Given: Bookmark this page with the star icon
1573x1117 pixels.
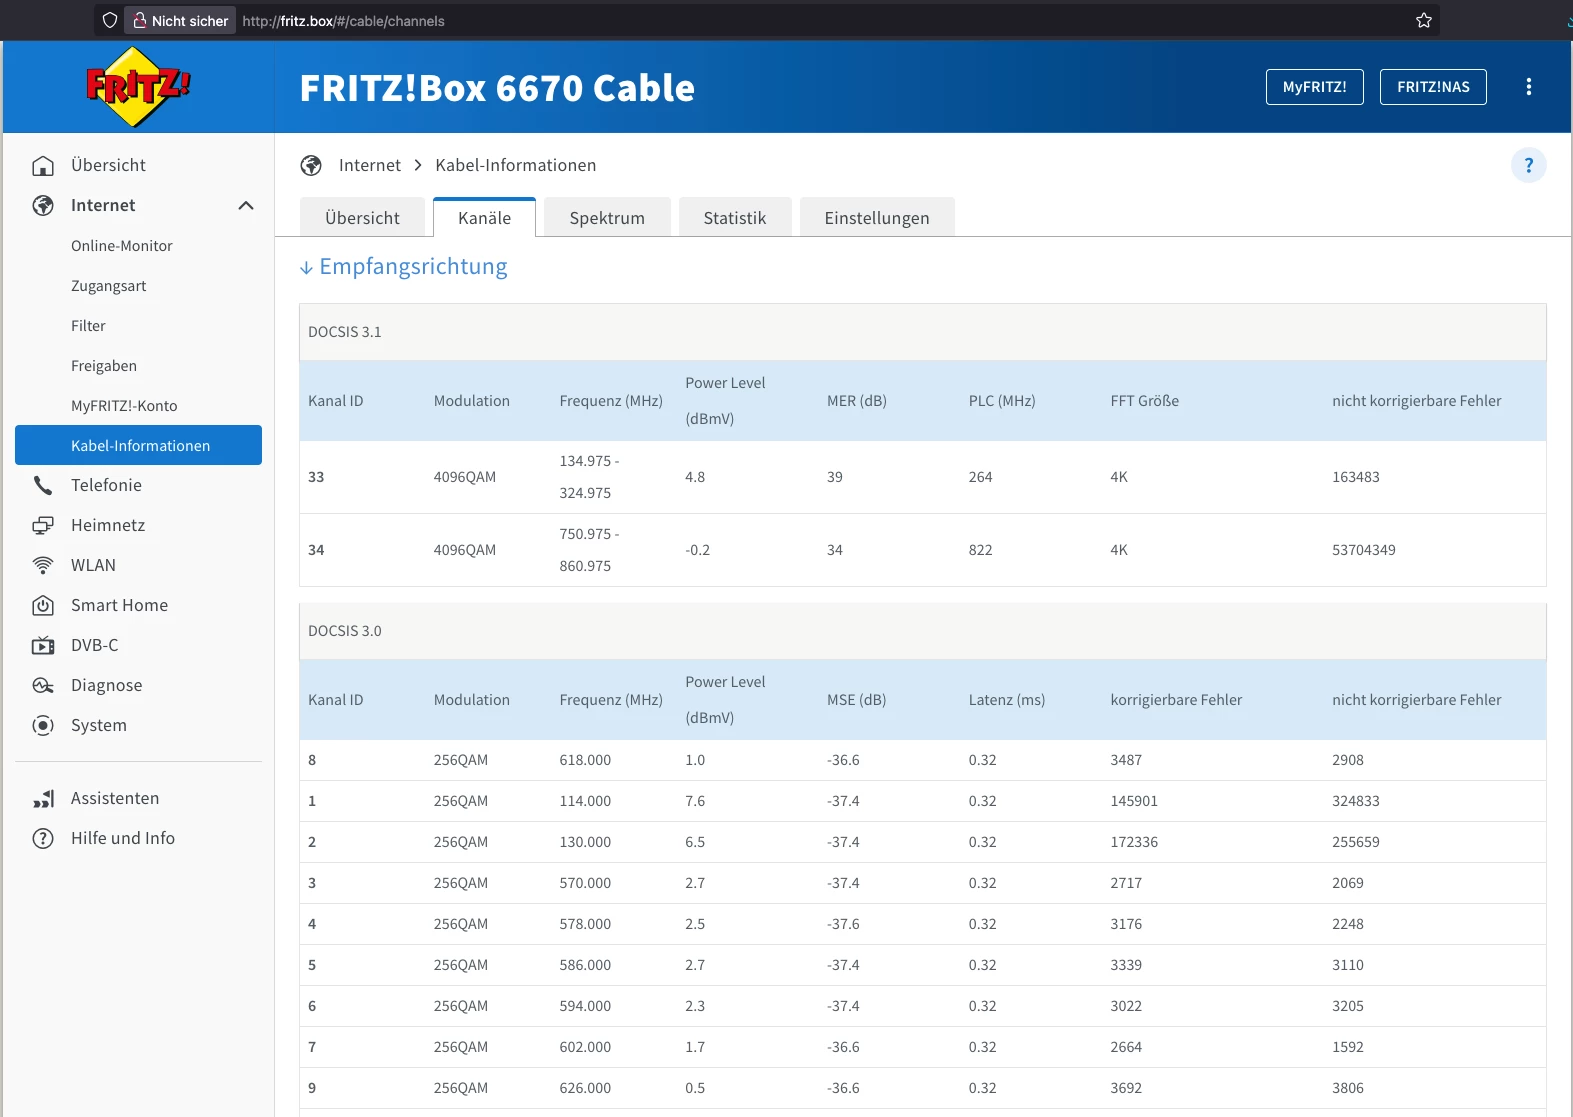Looking at the screenshot, I should click(x=1424, y=20).
